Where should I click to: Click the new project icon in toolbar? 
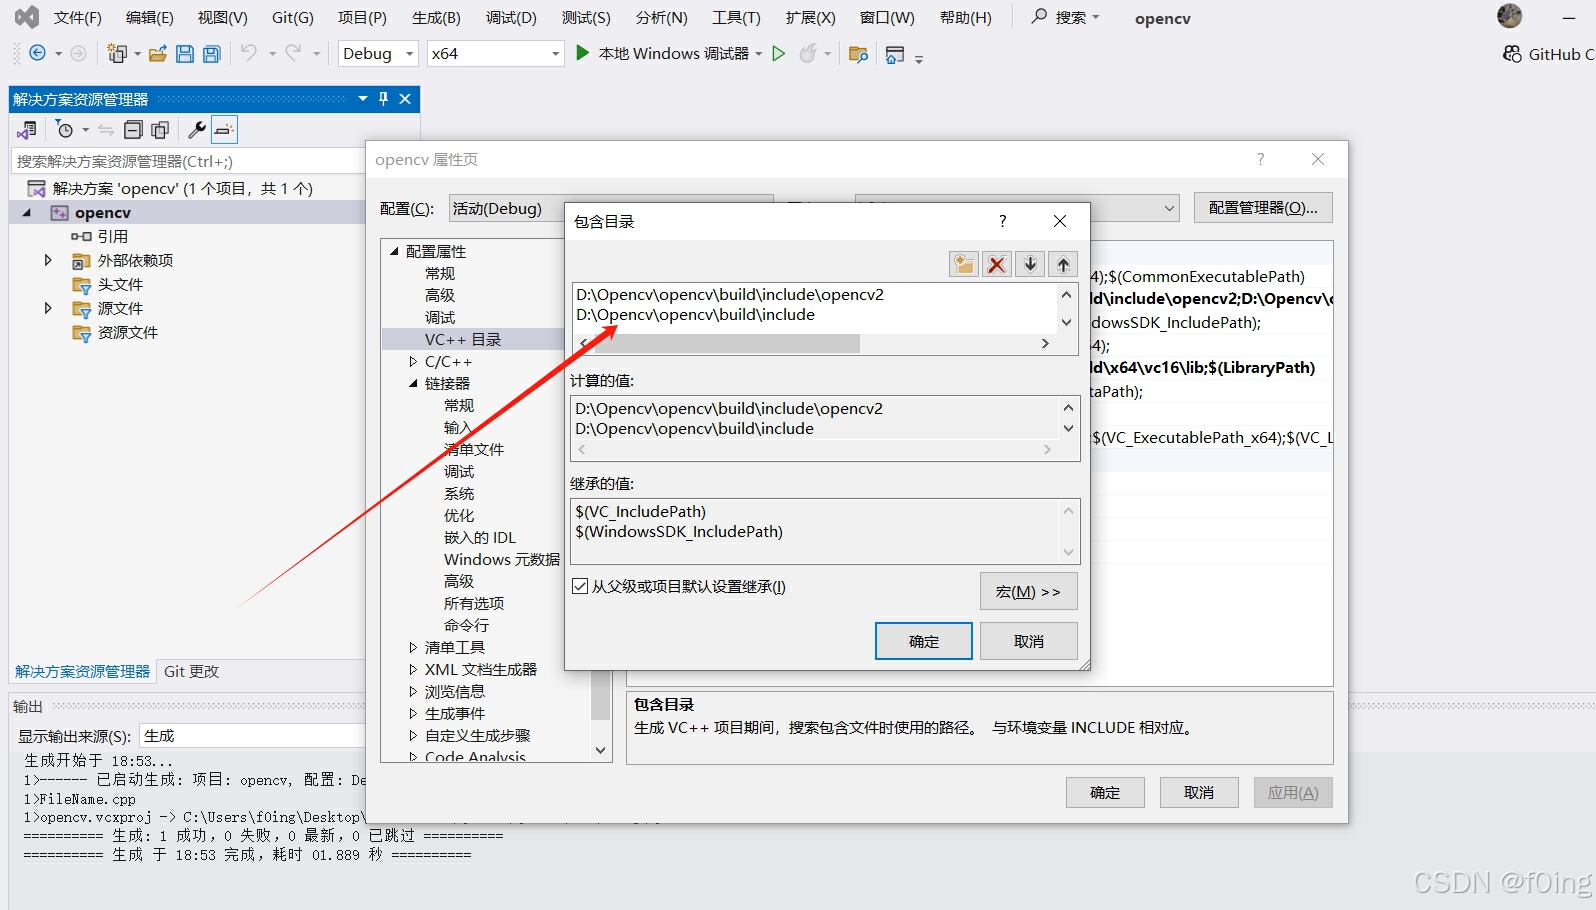[118, 54]
